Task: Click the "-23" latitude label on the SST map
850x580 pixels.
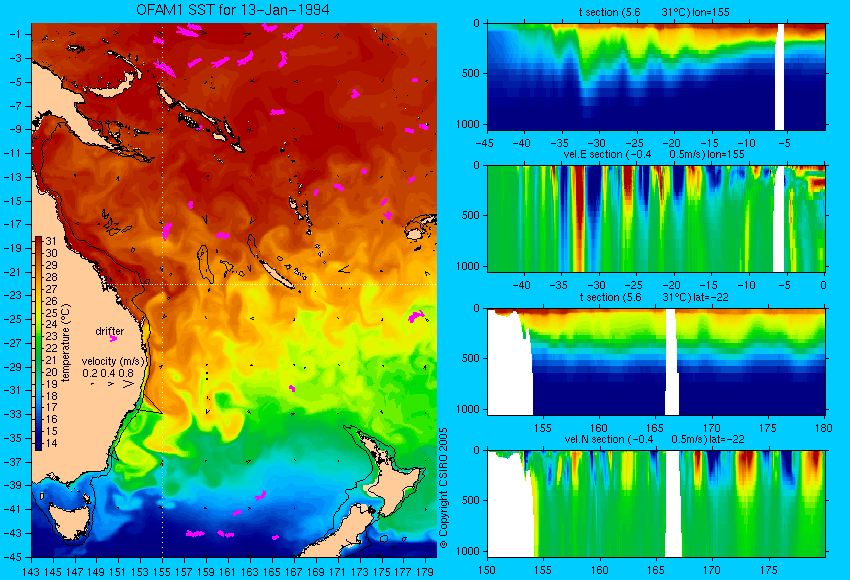Action: pos(13,295)
